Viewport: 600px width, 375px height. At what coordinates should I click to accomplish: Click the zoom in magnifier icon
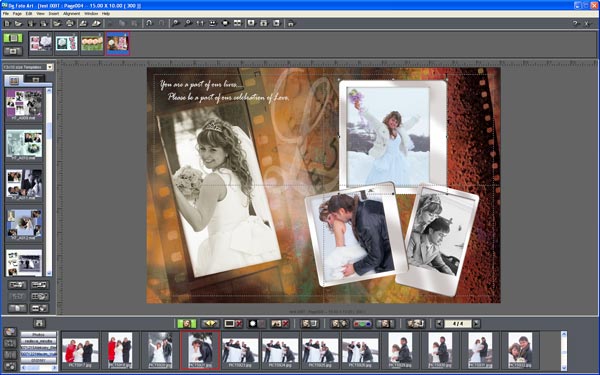175,23
